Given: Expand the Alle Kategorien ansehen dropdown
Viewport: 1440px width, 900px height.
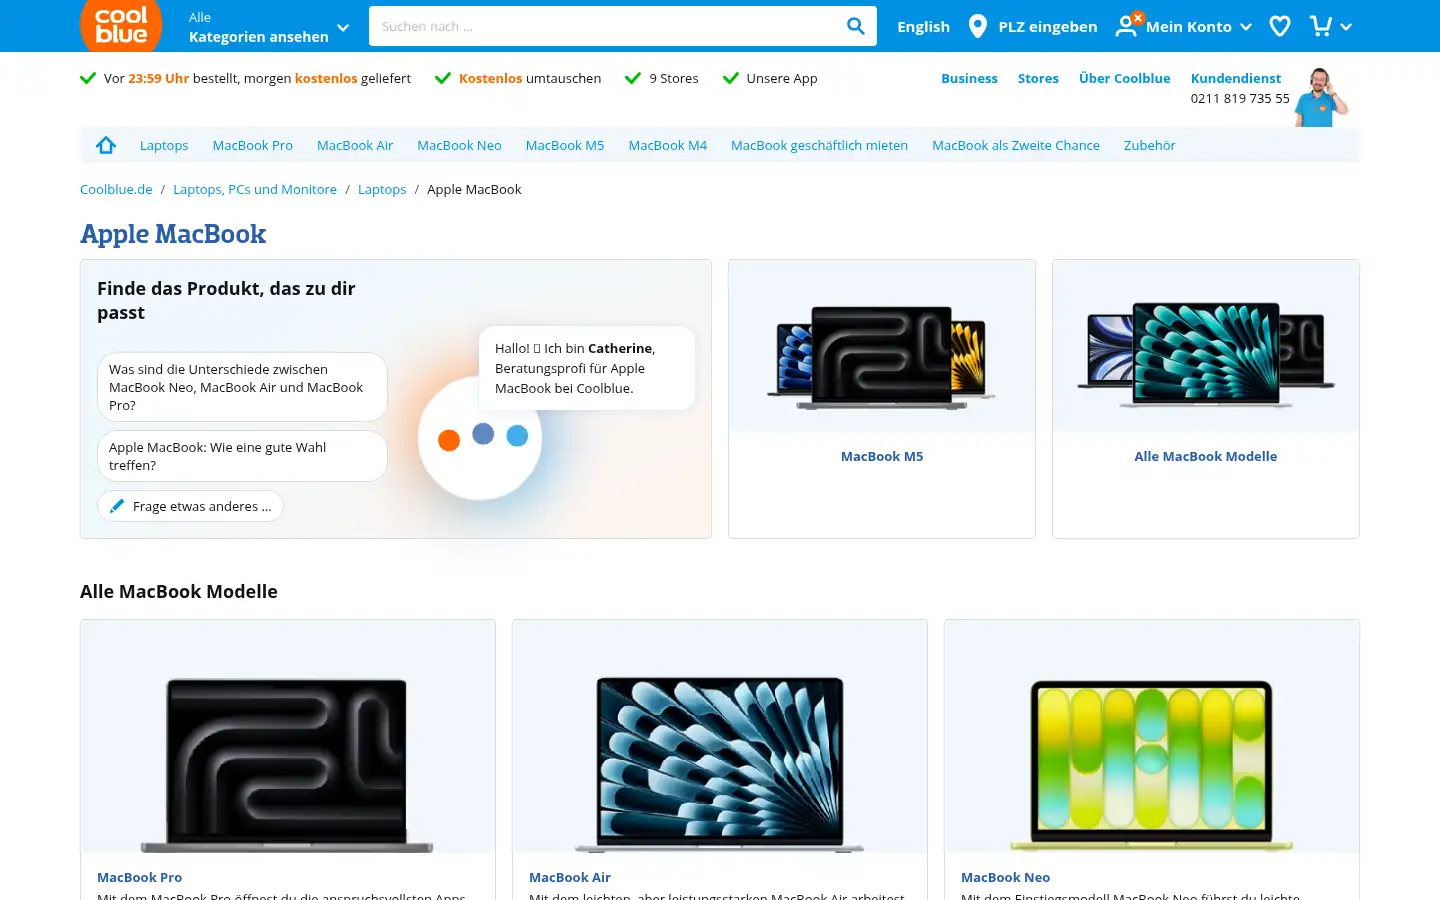Looking at the screenshot, I should [x=269, y=27].
